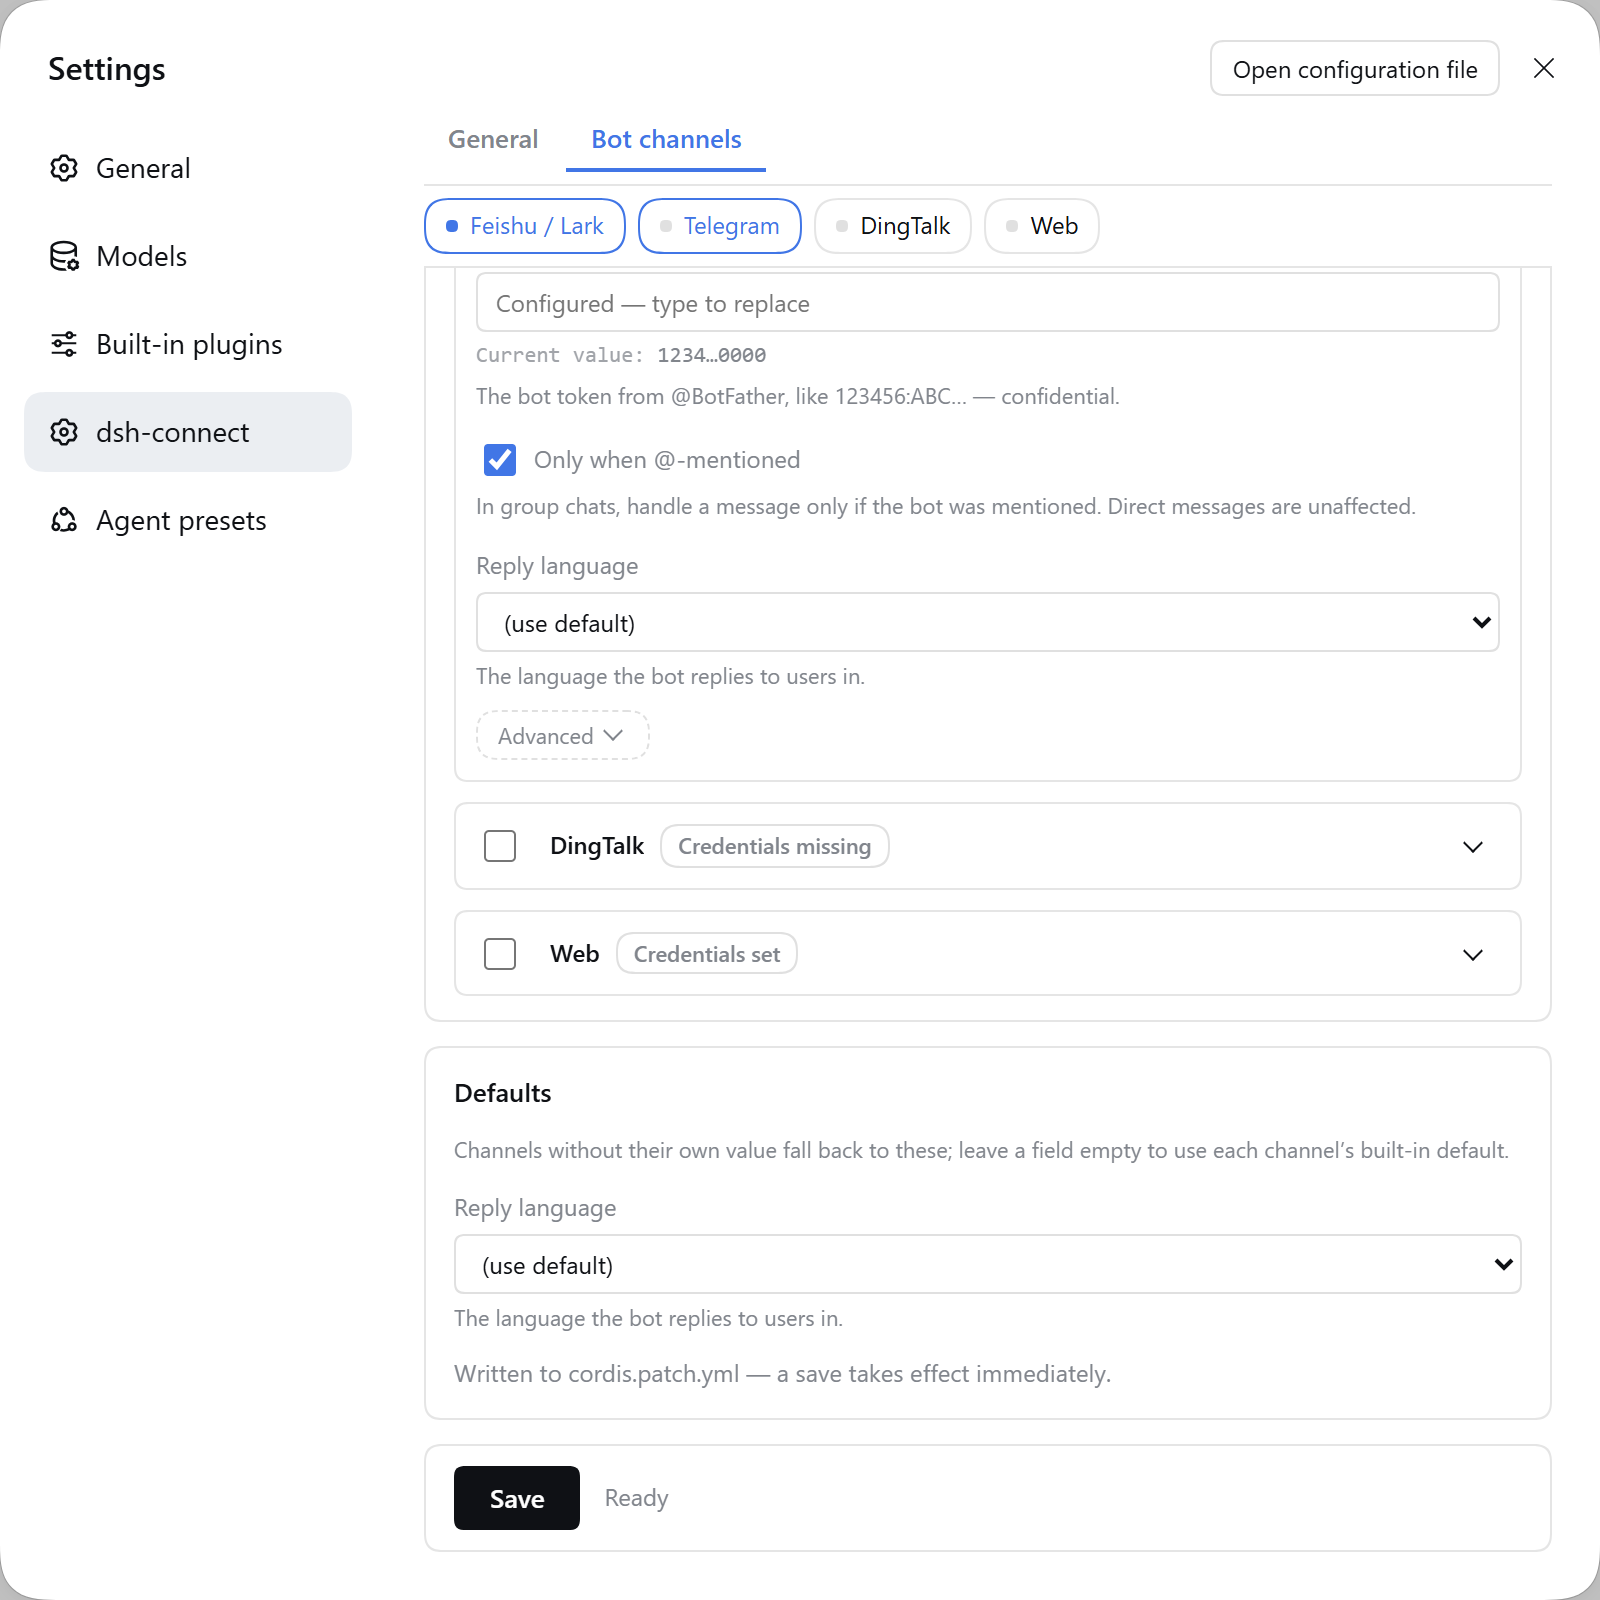The width and height of the screenshot is (1600, 1600).
Task: Close the Settings dialog with X
Action: (x=1544, y=68)
